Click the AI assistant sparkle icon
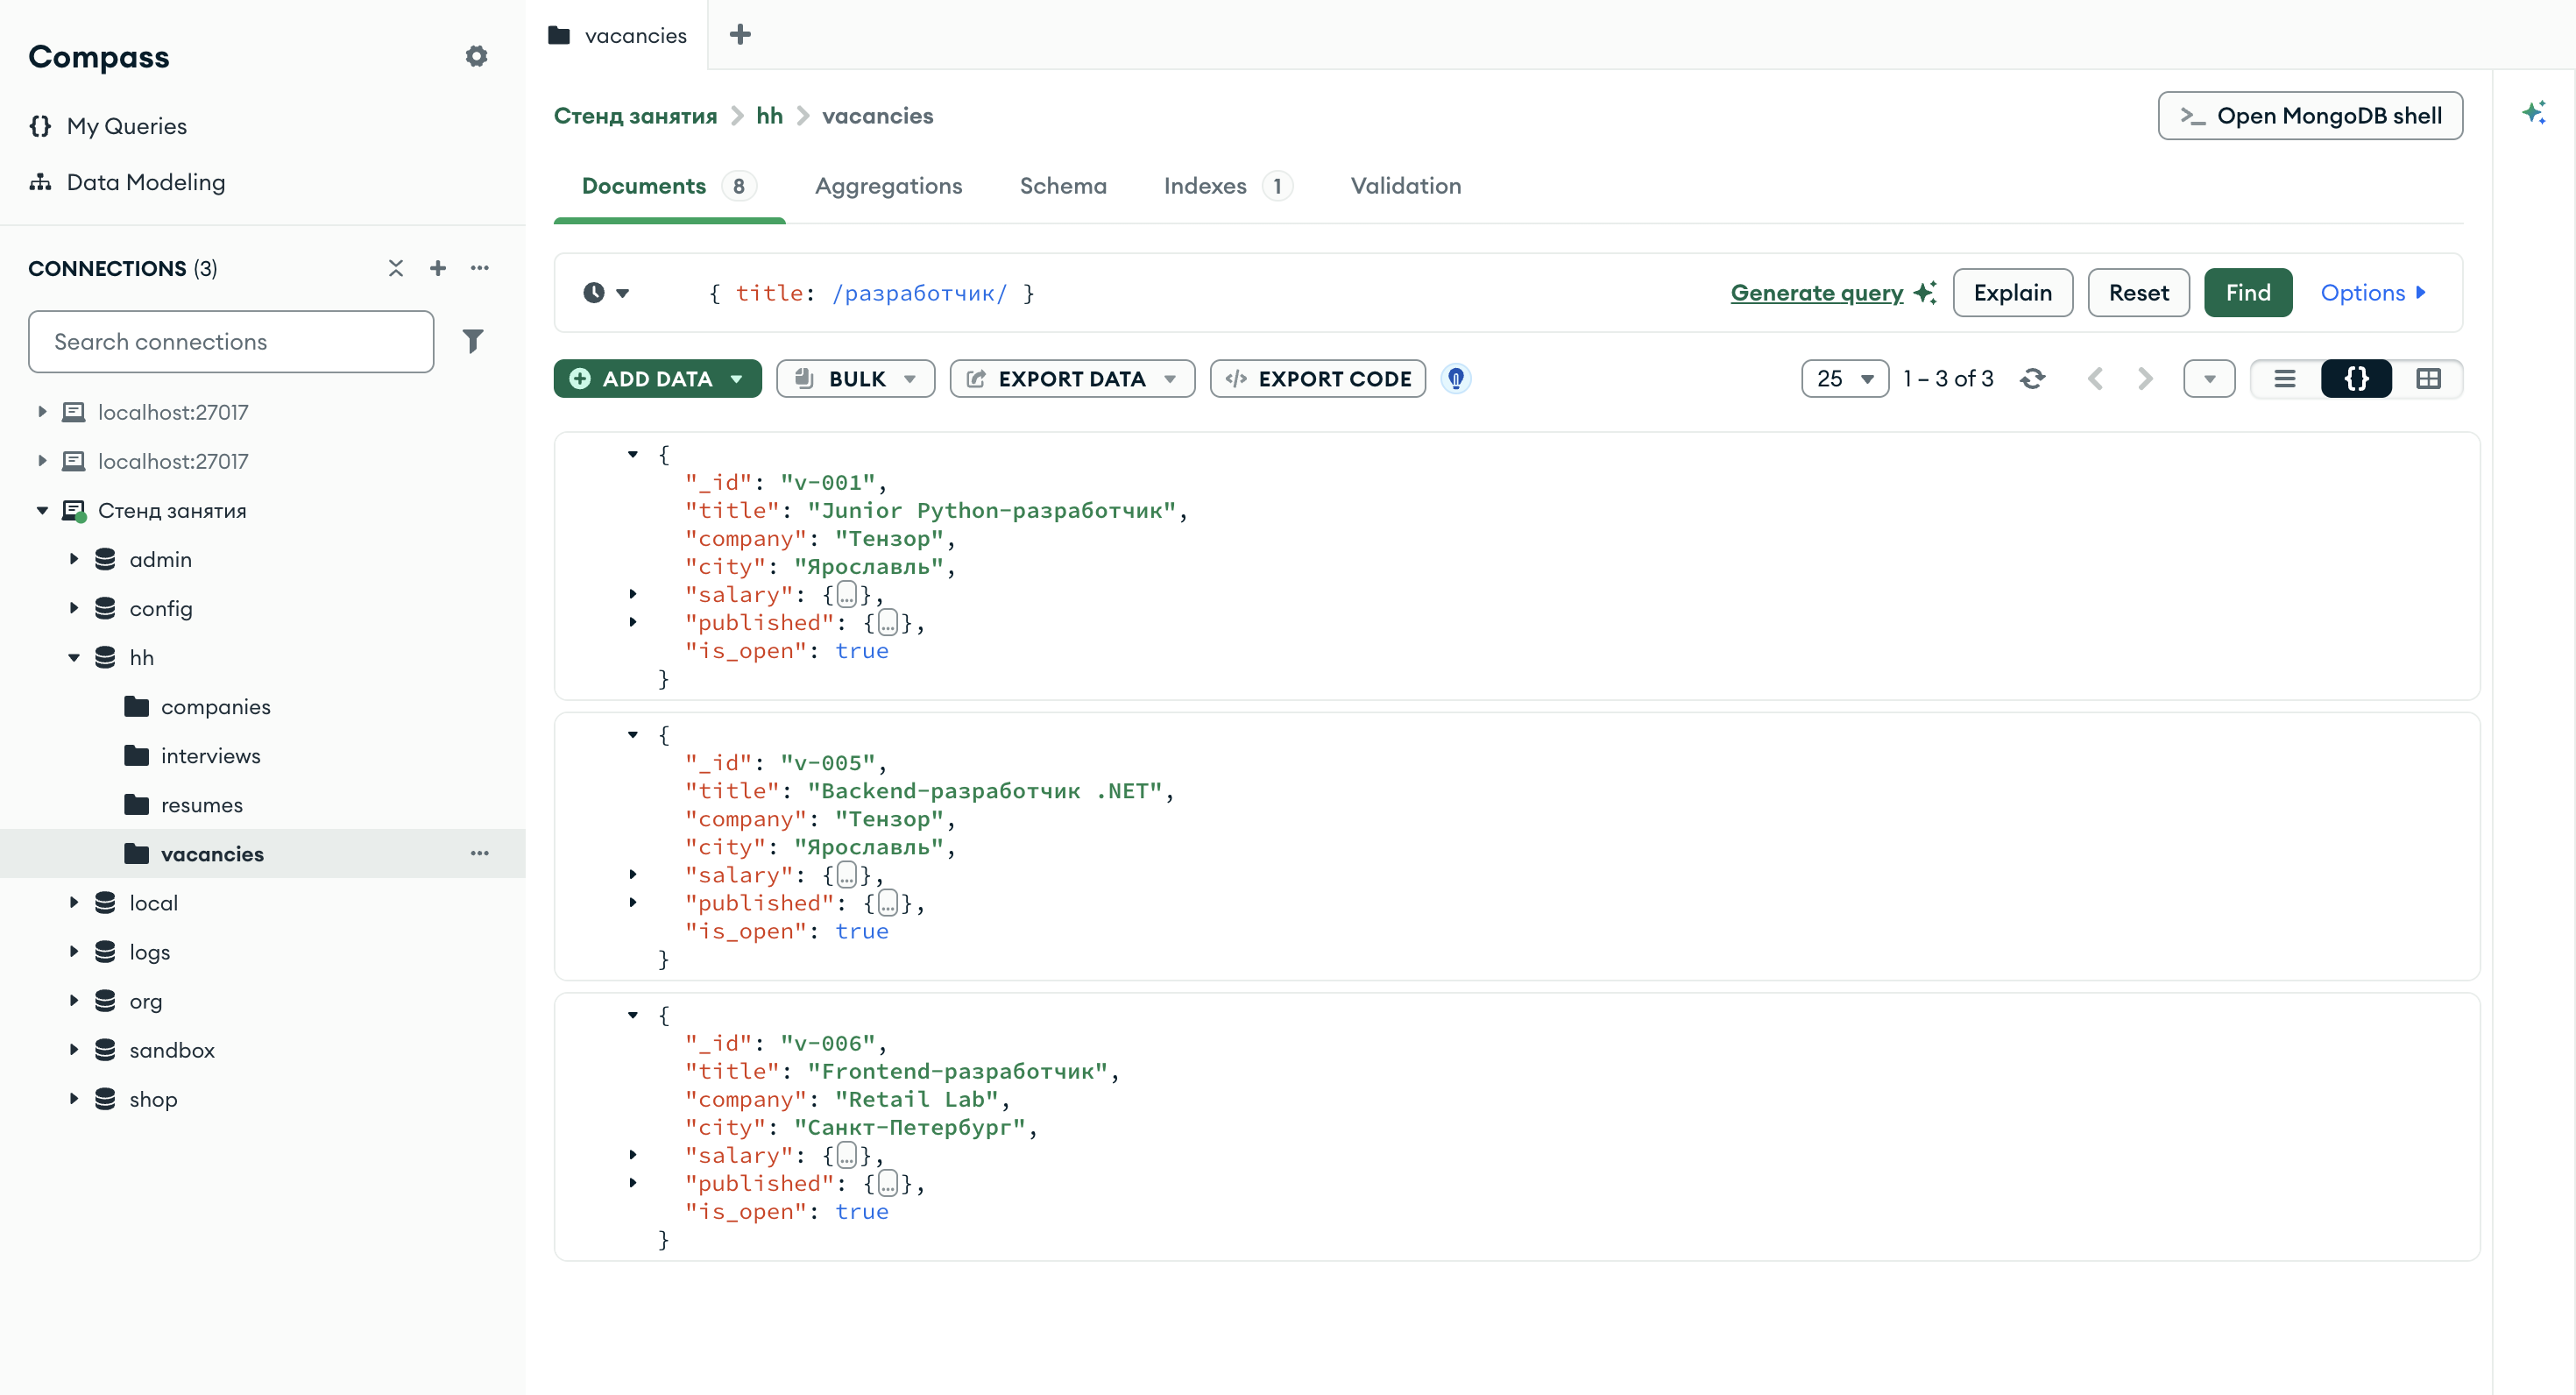Viewport: 2576px width, 1395px height. pos(2533,112)
